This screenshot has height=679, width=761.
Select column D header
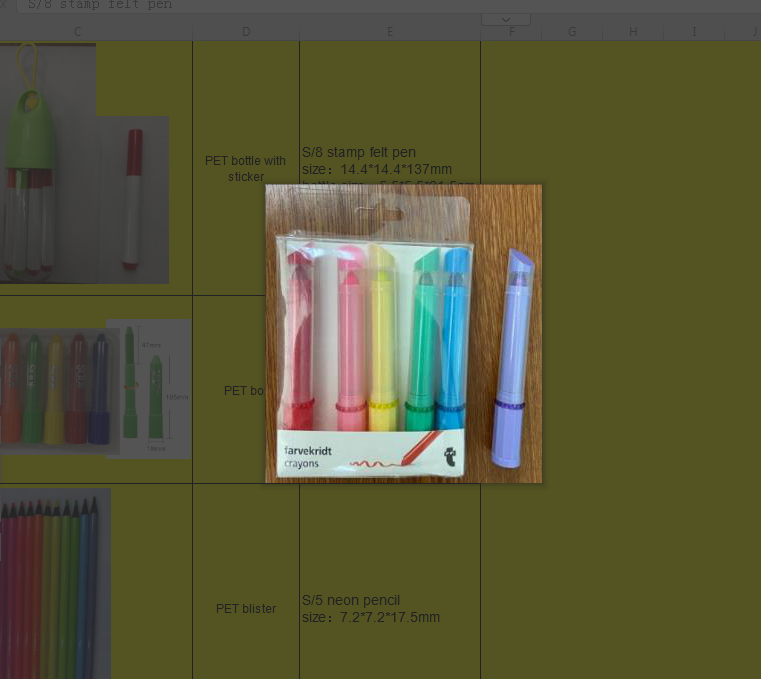point(246,32)
